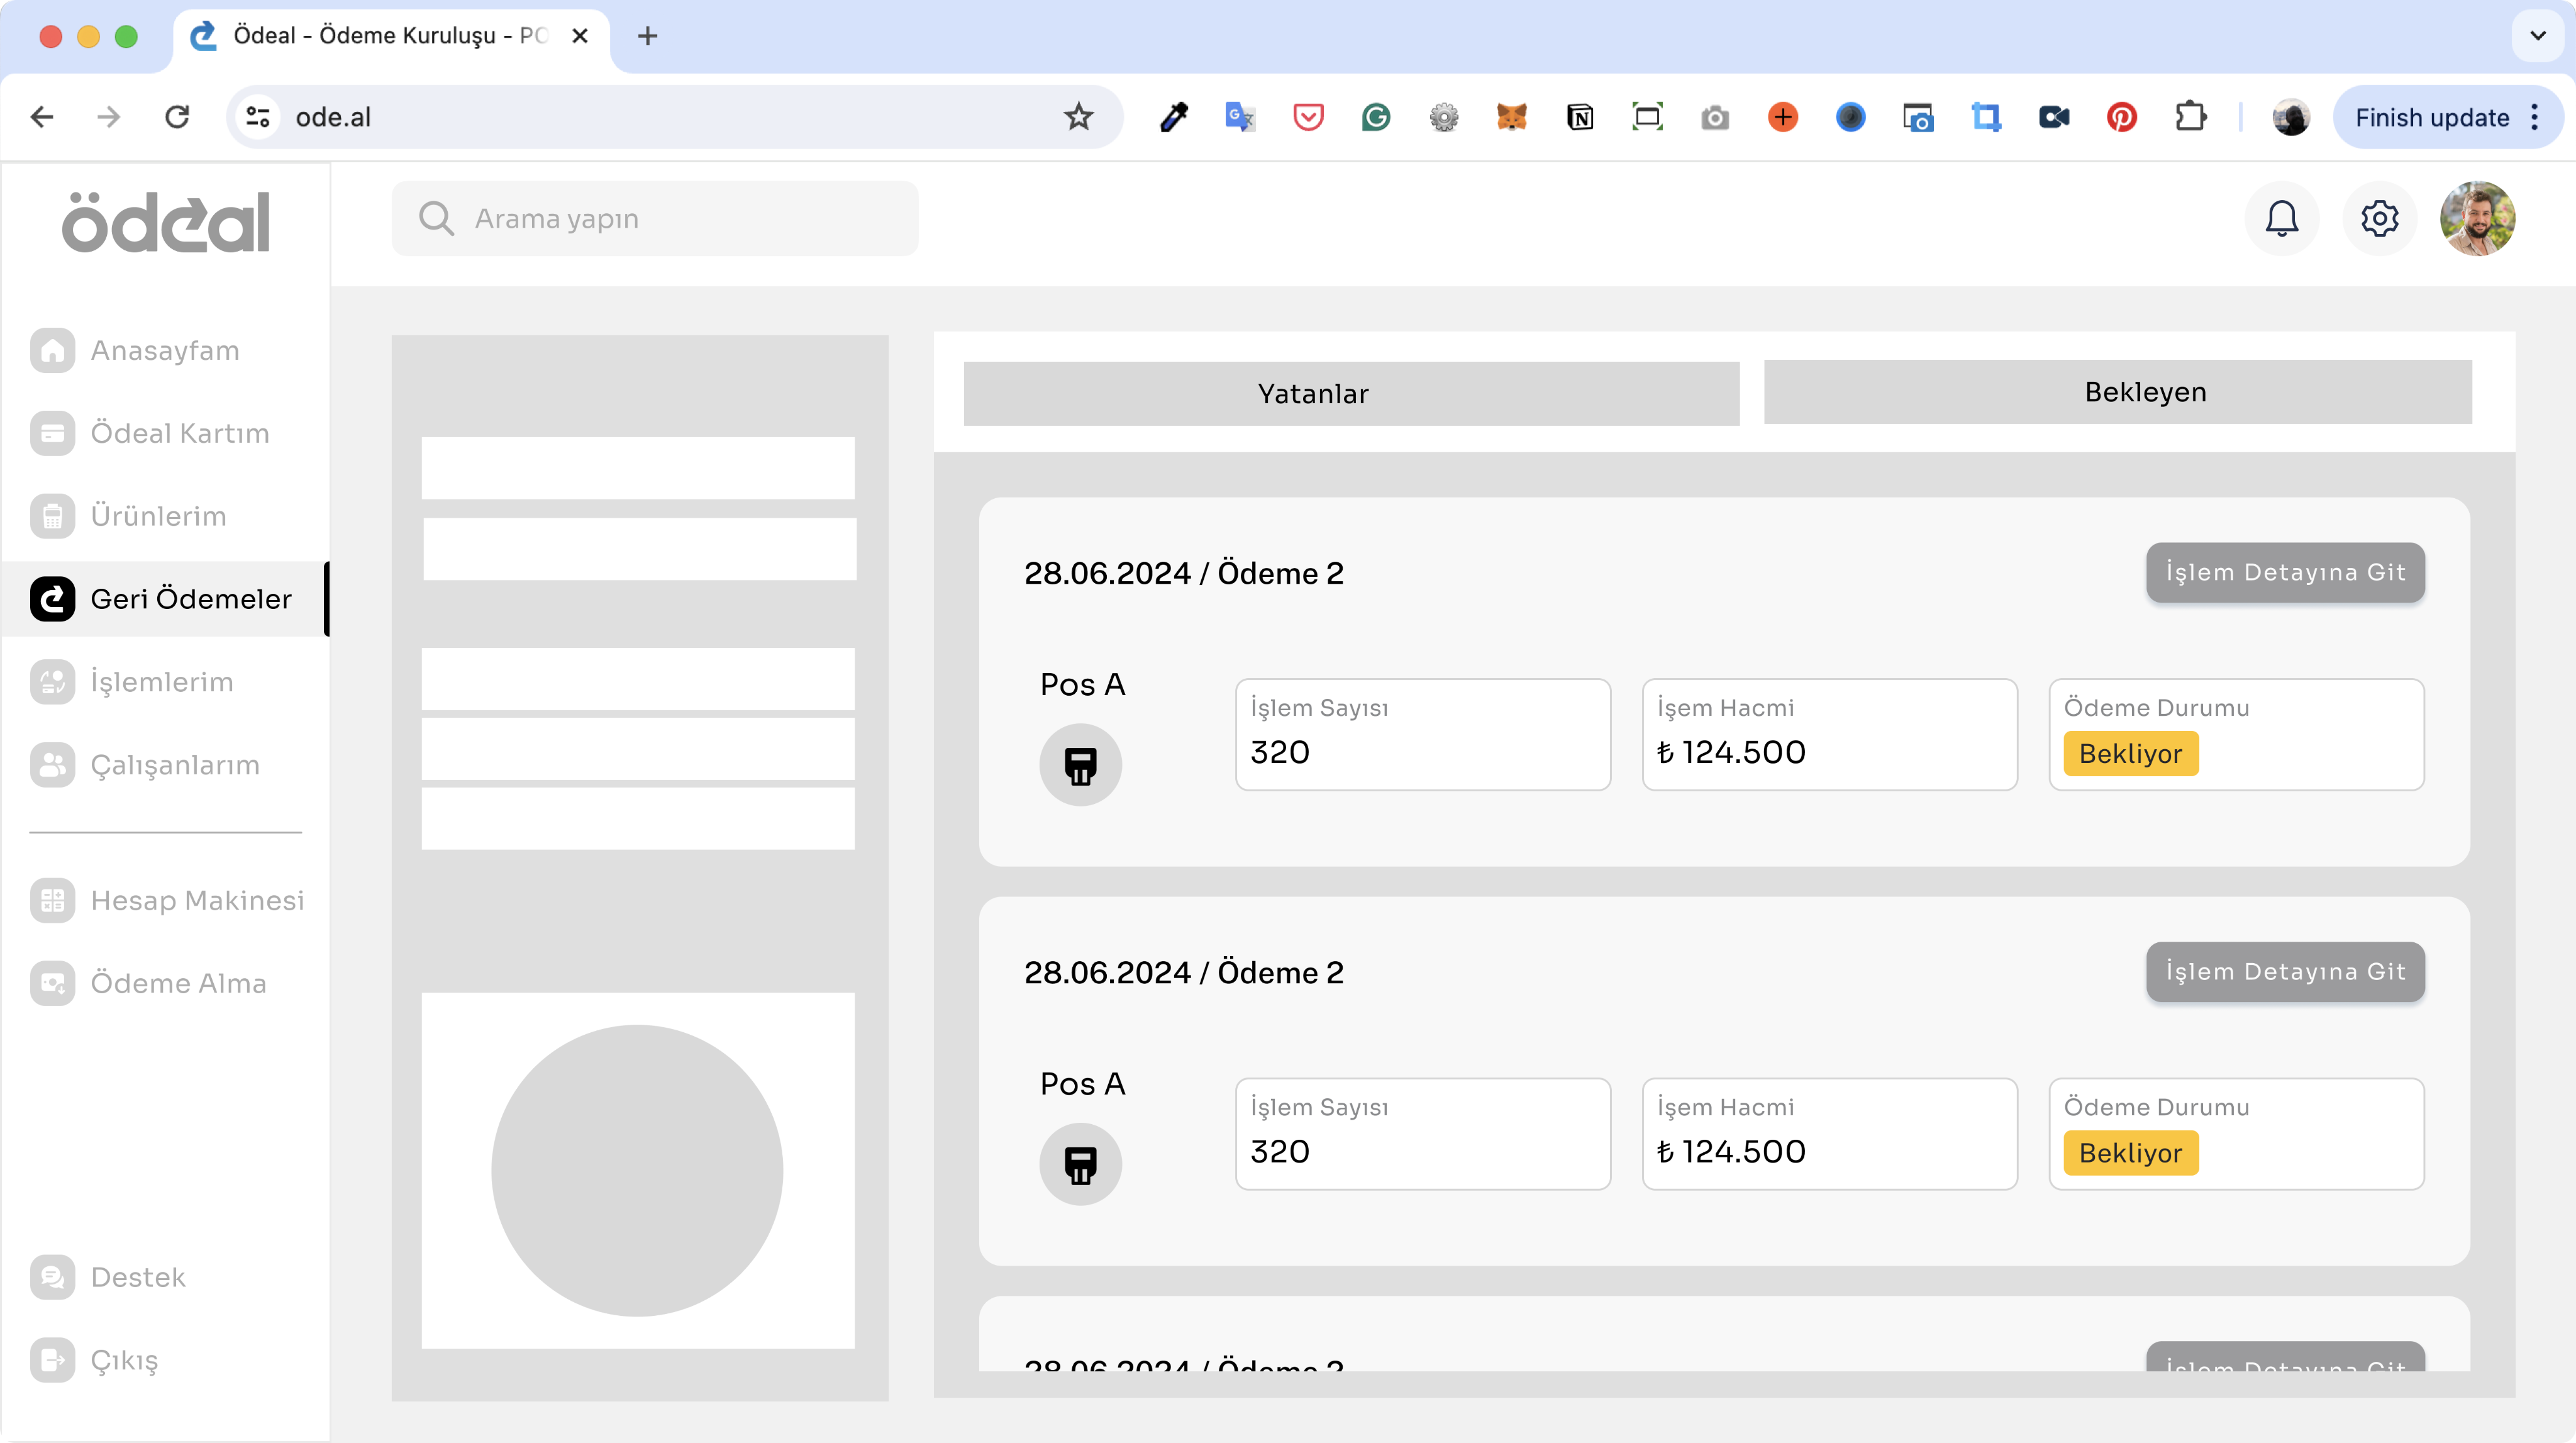Click the search magnifier icon
Screen dimensions: 2576x1443
436,218
